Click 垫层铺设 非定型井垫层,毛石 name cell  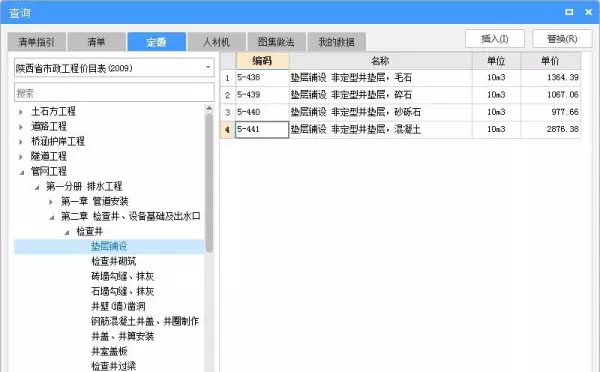coord(381,78)
